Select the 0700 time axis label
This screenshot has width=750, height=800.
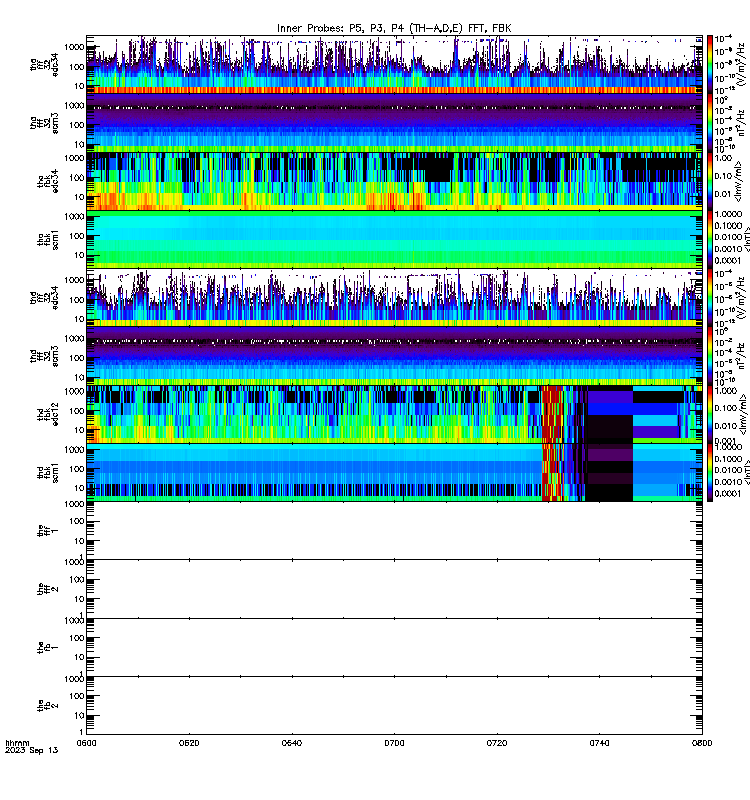(394, 743)
